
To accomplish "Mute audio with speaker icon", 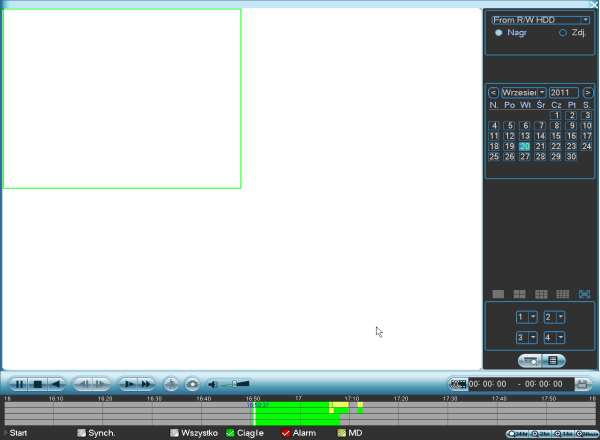I will [x=213, y=384].
